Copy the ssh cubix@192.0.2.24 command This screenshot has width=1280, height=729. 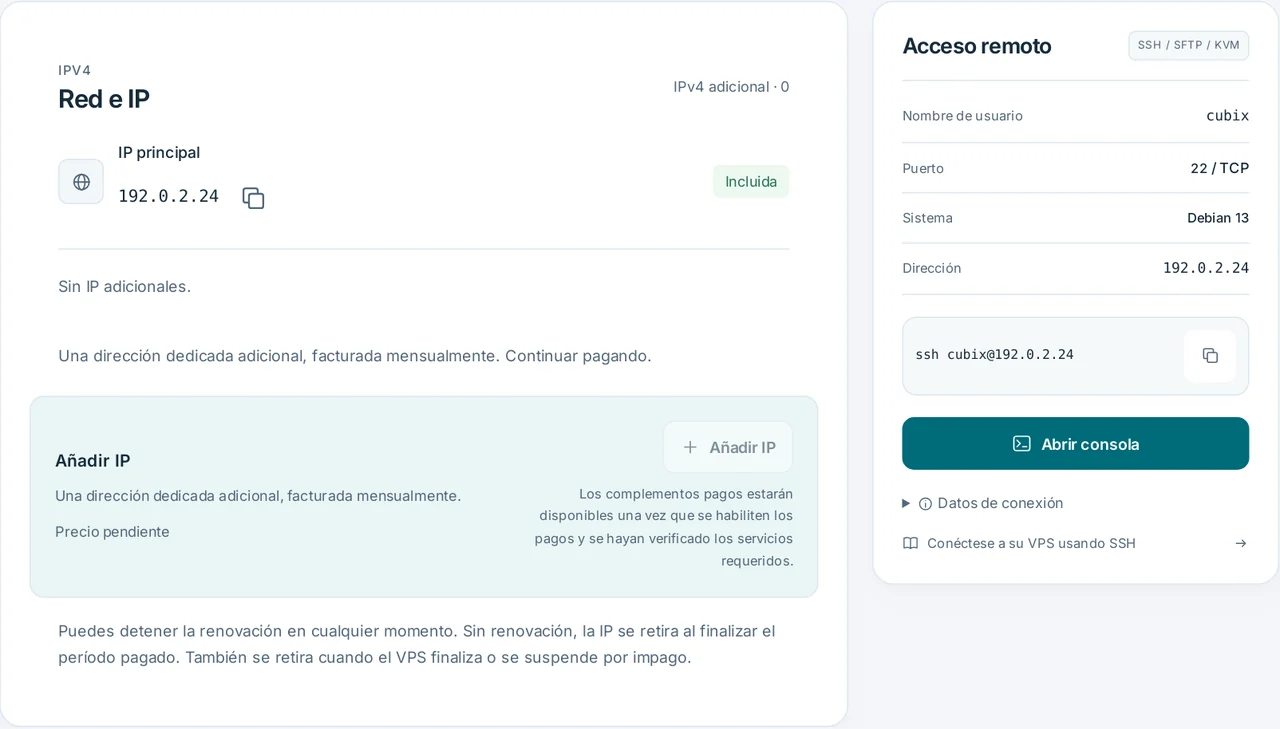1210,356
